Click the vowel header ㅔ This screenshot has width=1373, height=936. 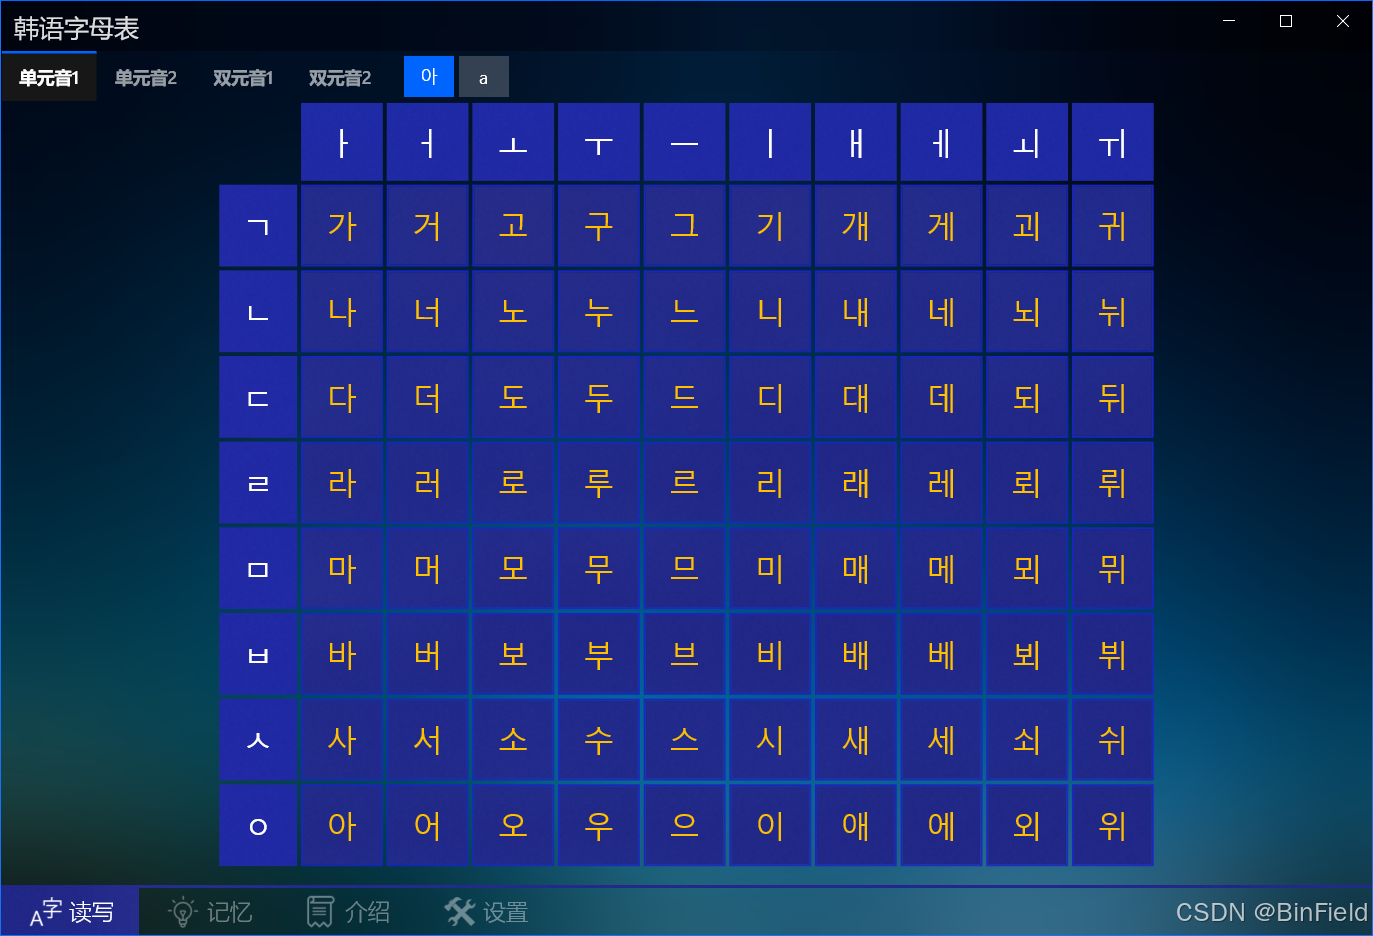pos(942,142)
